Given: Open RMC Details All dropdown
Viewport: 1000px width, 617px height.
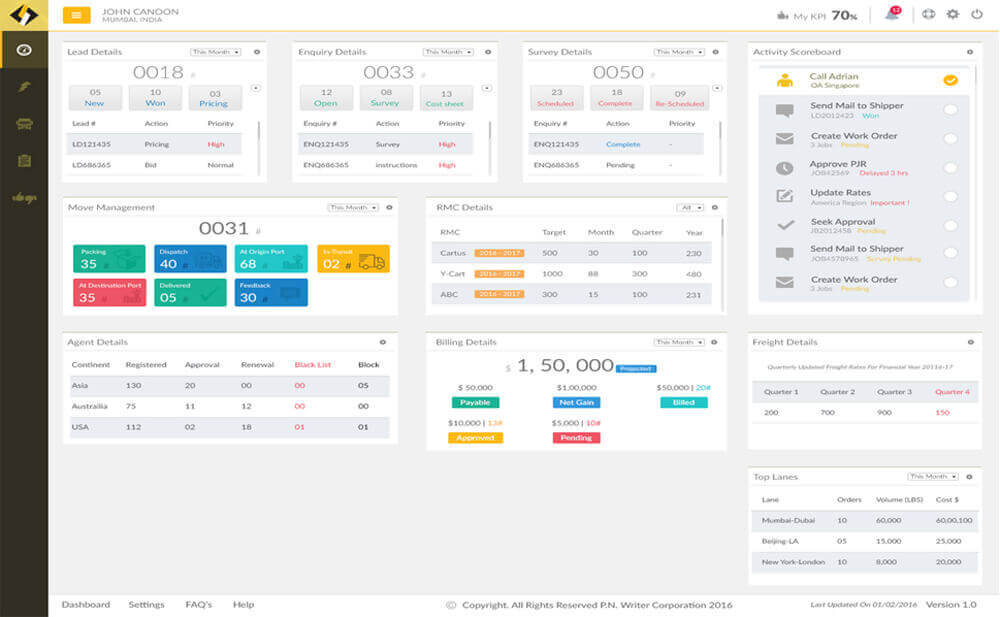Looking at the screenshot, I should [x=691, y=207].
